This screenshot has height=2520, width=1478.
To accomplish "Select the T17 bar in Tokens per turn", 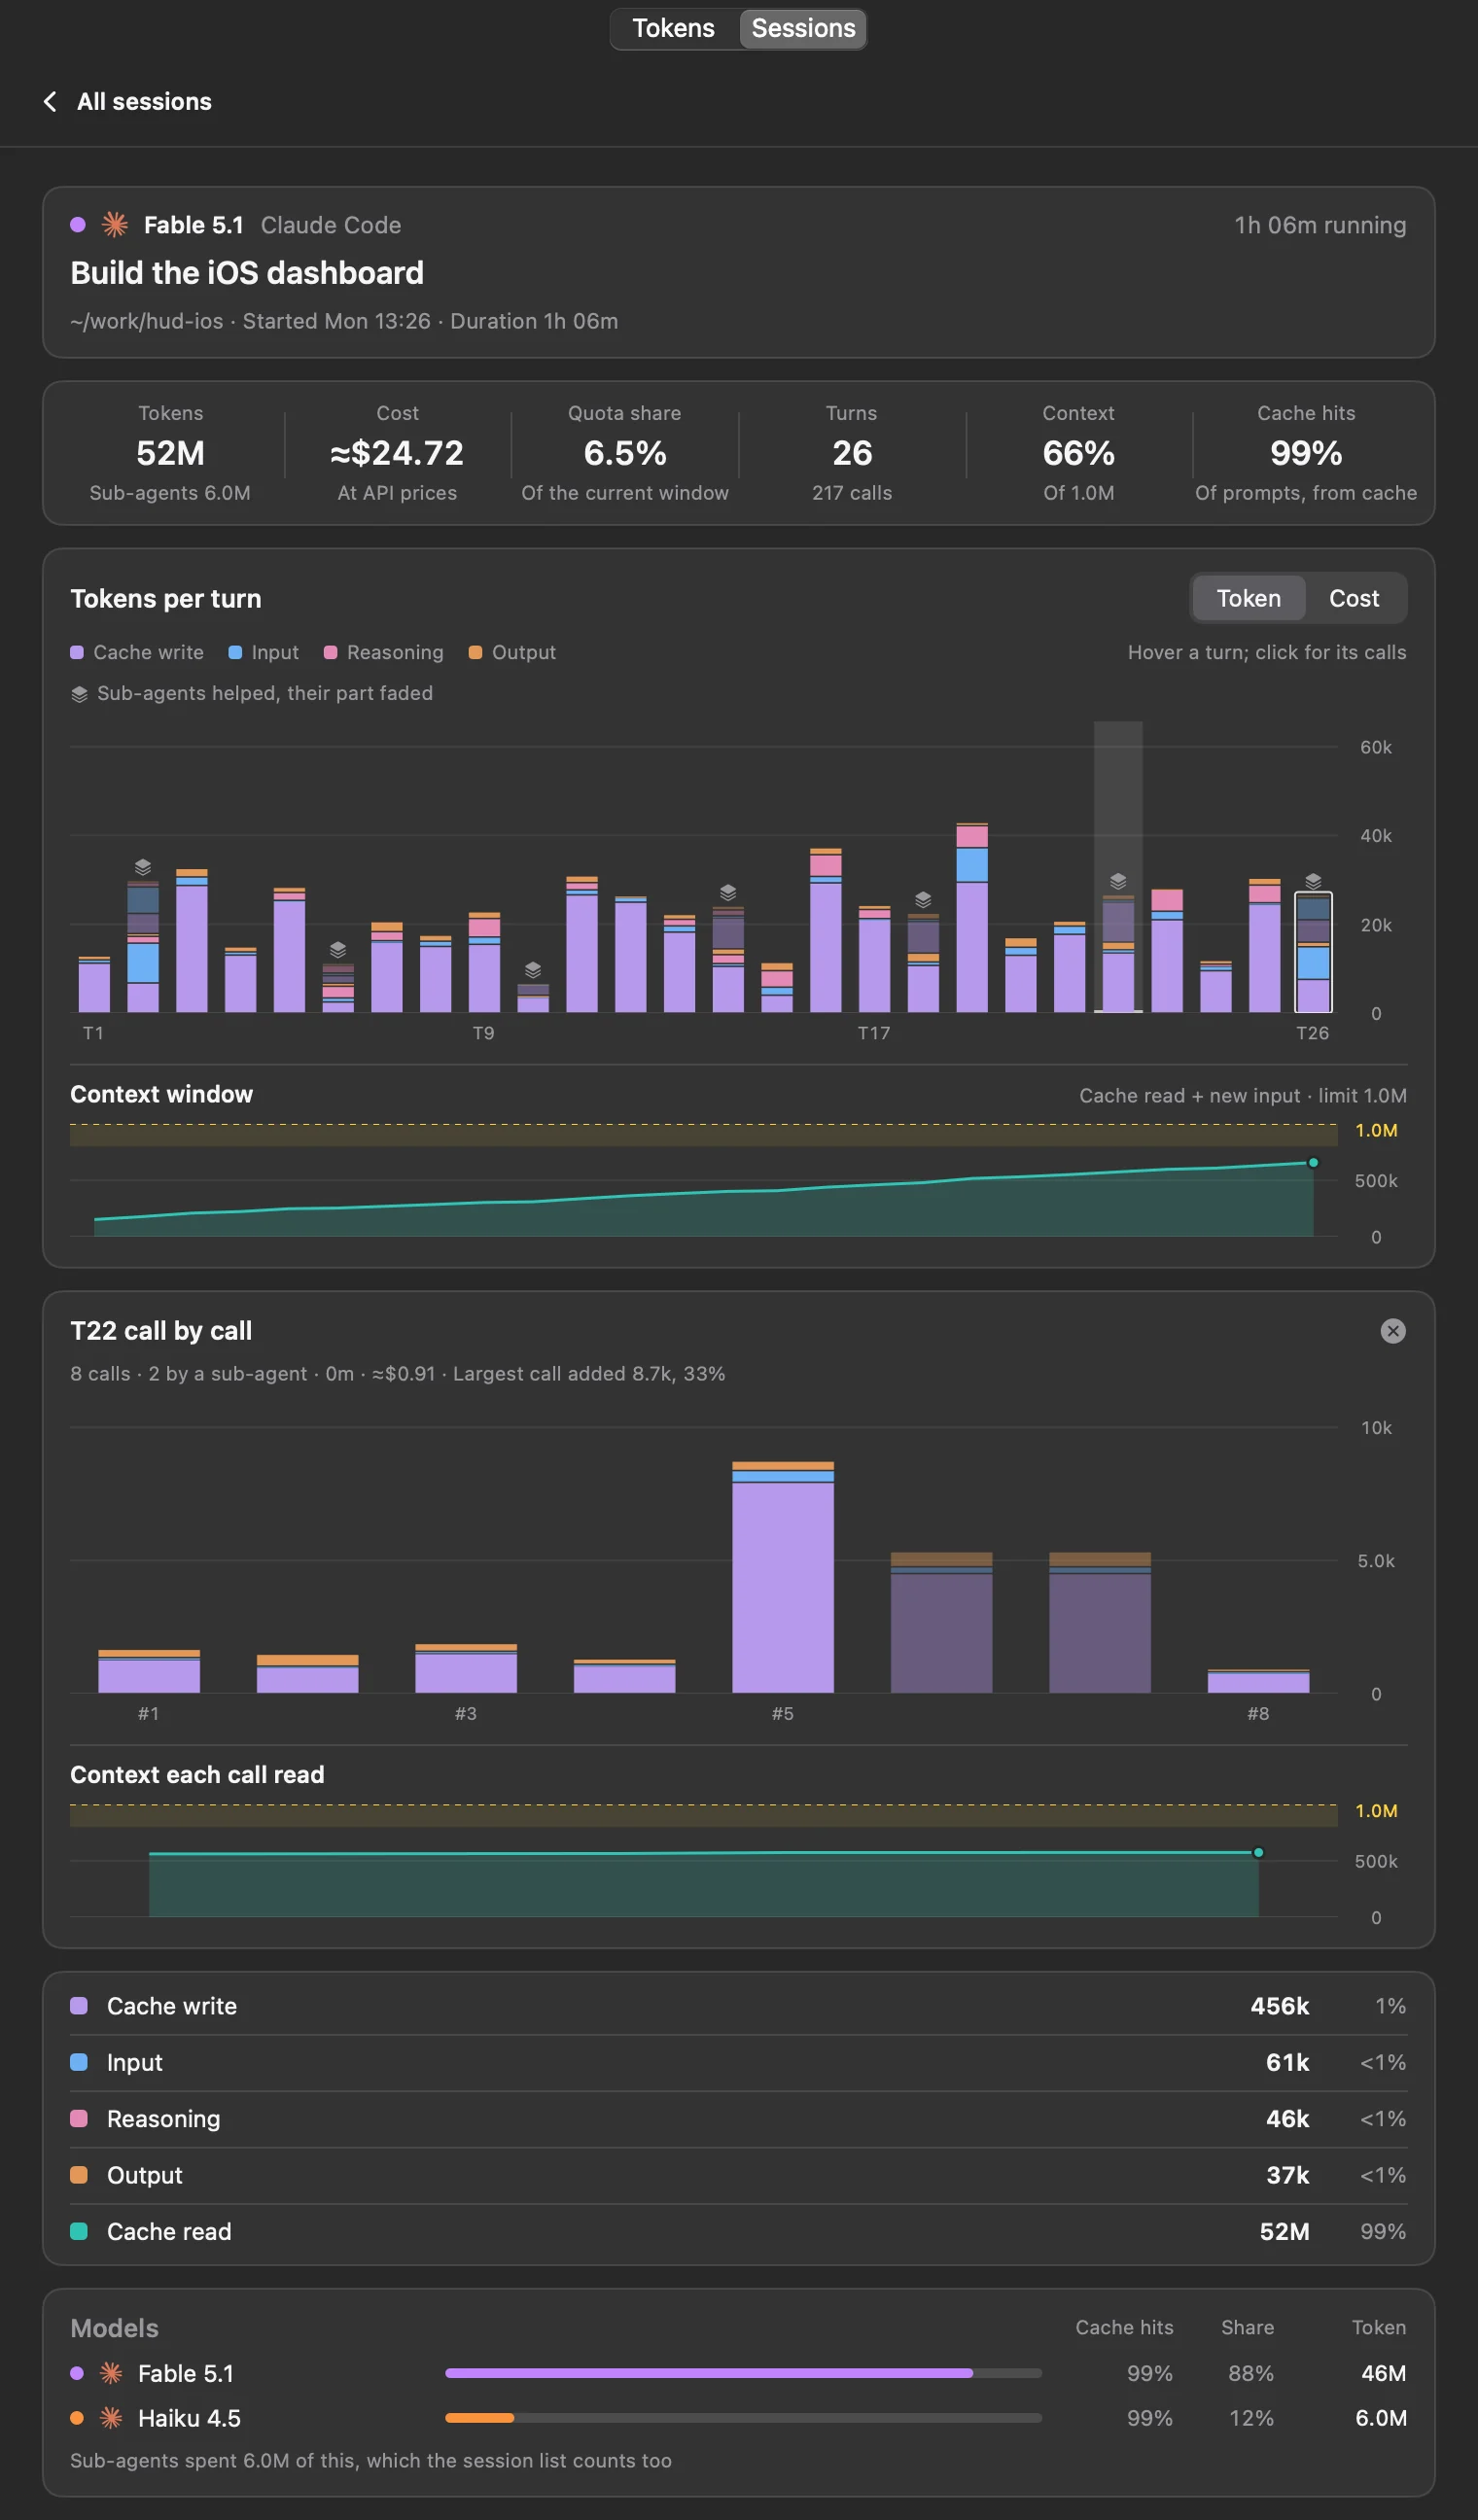I will click(874, 960).
